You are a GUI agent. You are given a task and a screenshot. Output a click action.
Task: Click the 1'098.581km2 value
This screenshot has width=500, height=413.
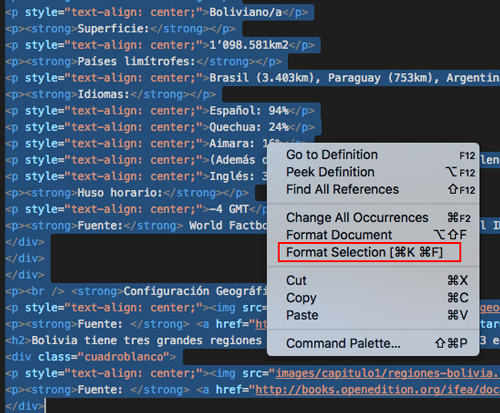(x=249, y=45)
